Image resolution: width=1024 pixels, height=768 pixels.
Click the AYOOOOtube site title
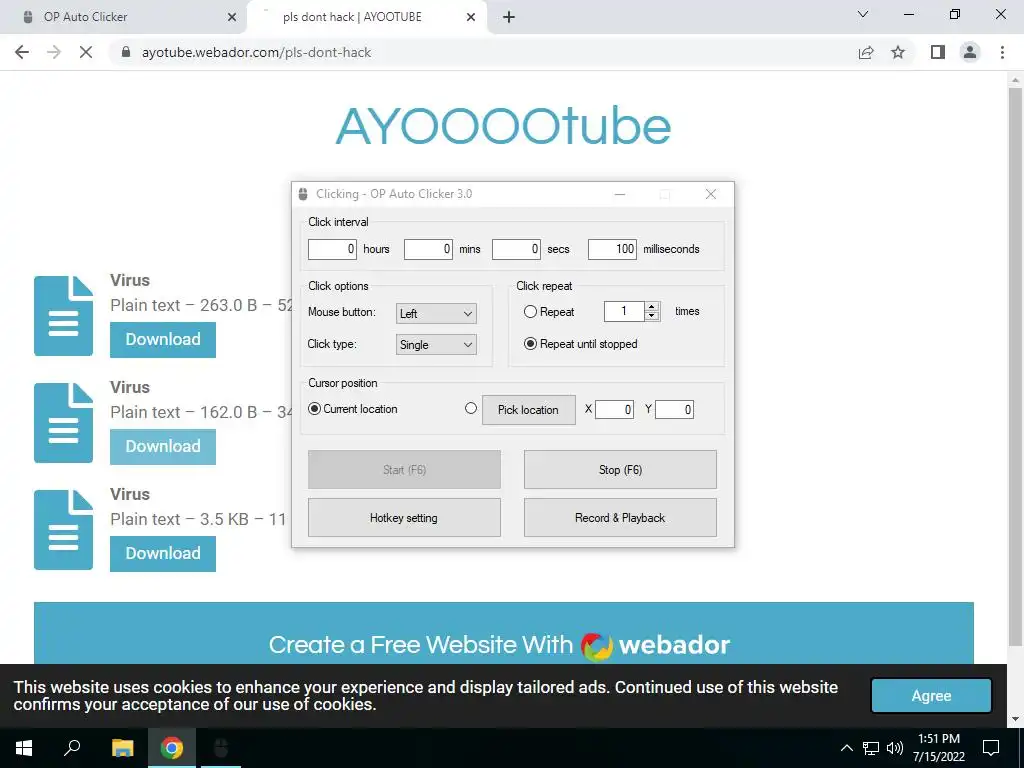tap(503, 126)
